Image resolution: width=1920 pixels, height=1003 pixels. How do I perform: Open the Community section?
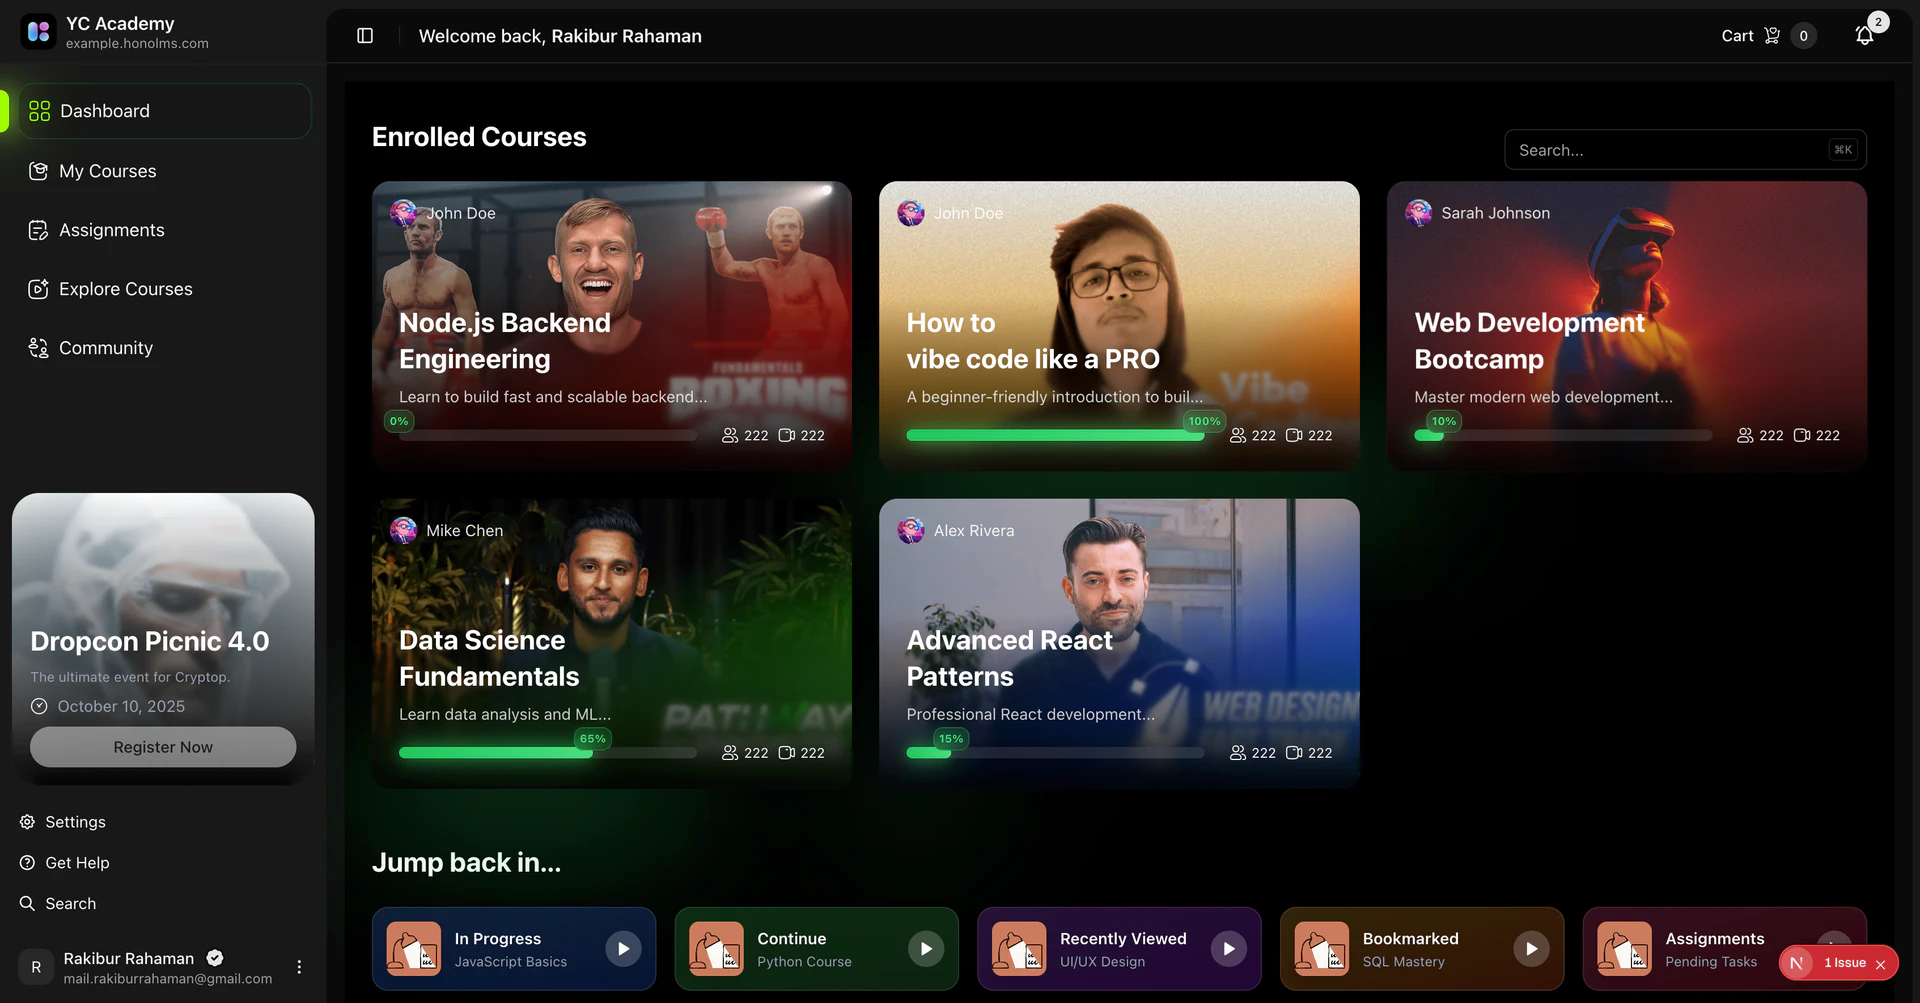coord(105,348)
